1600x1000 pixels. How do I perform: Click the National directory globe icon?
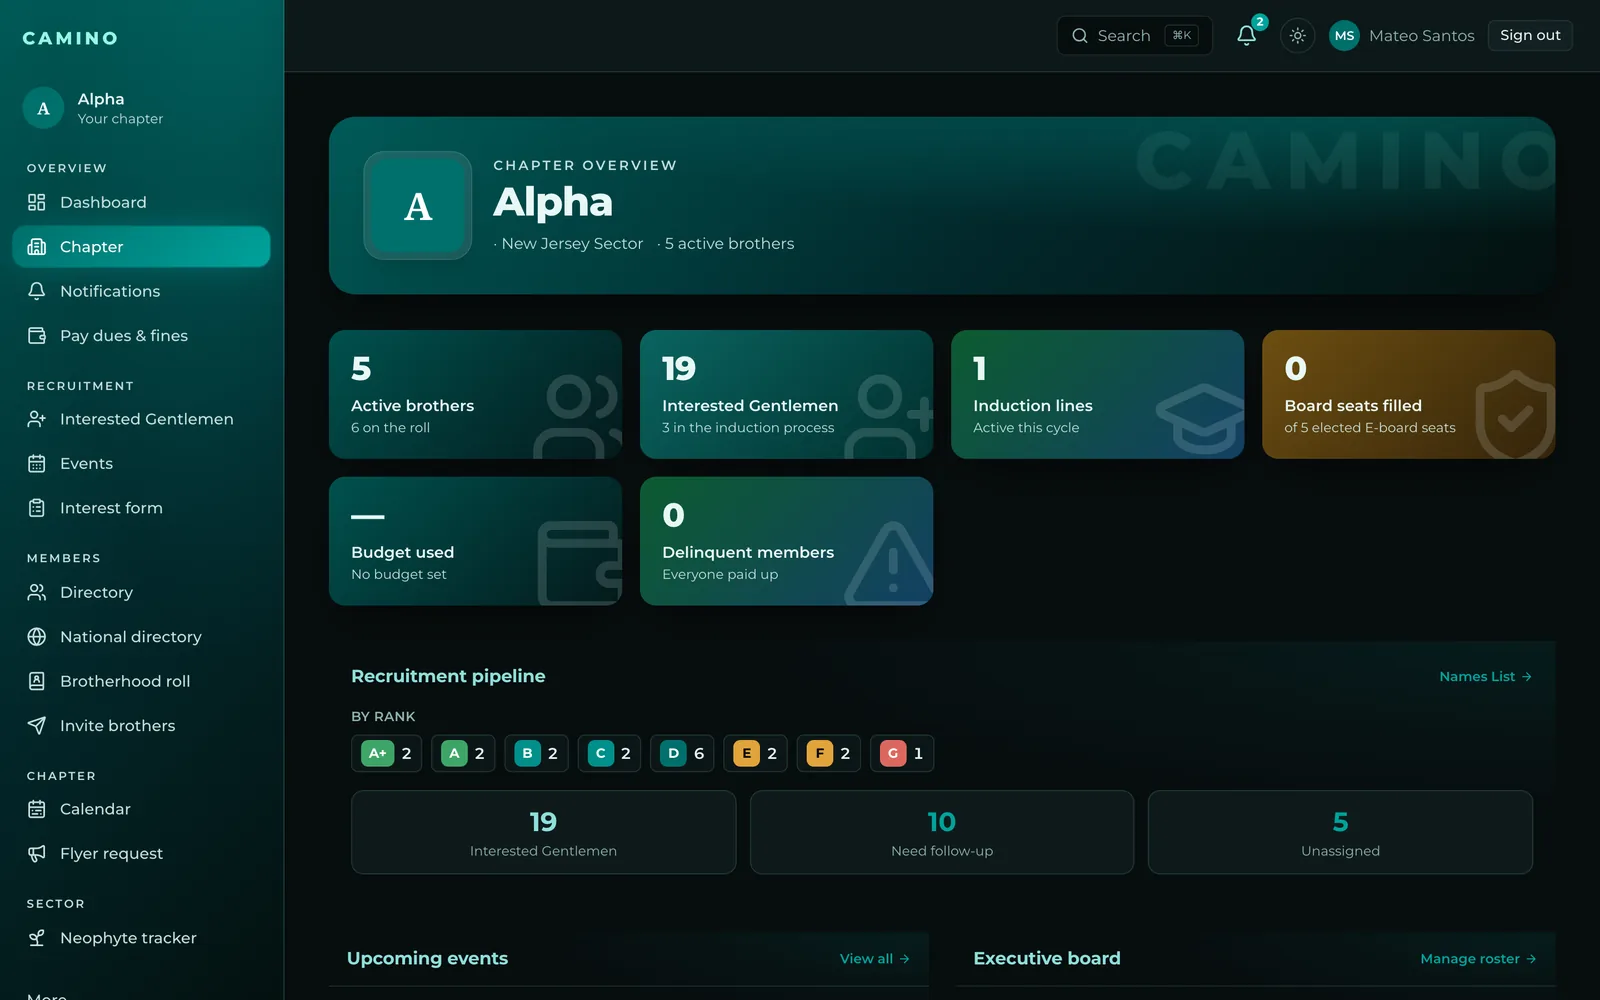37,637
